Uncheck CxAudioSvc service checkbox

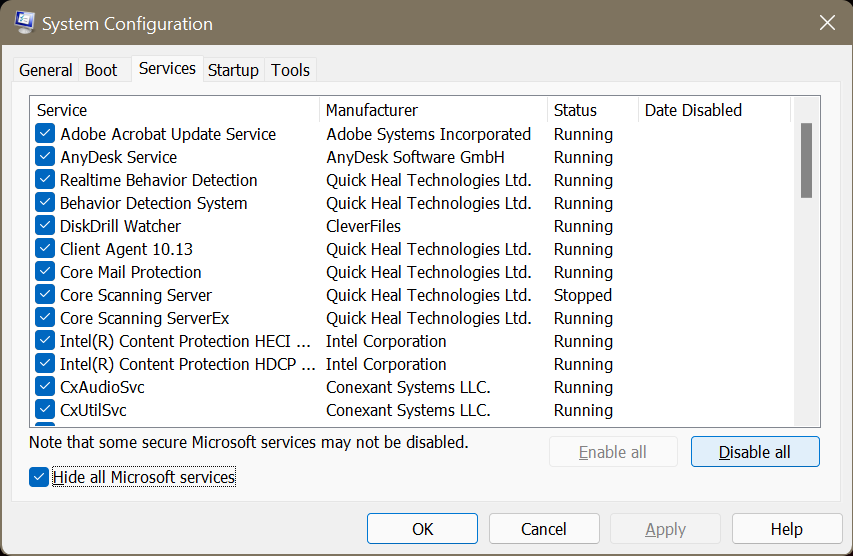(x=45, y=386)
